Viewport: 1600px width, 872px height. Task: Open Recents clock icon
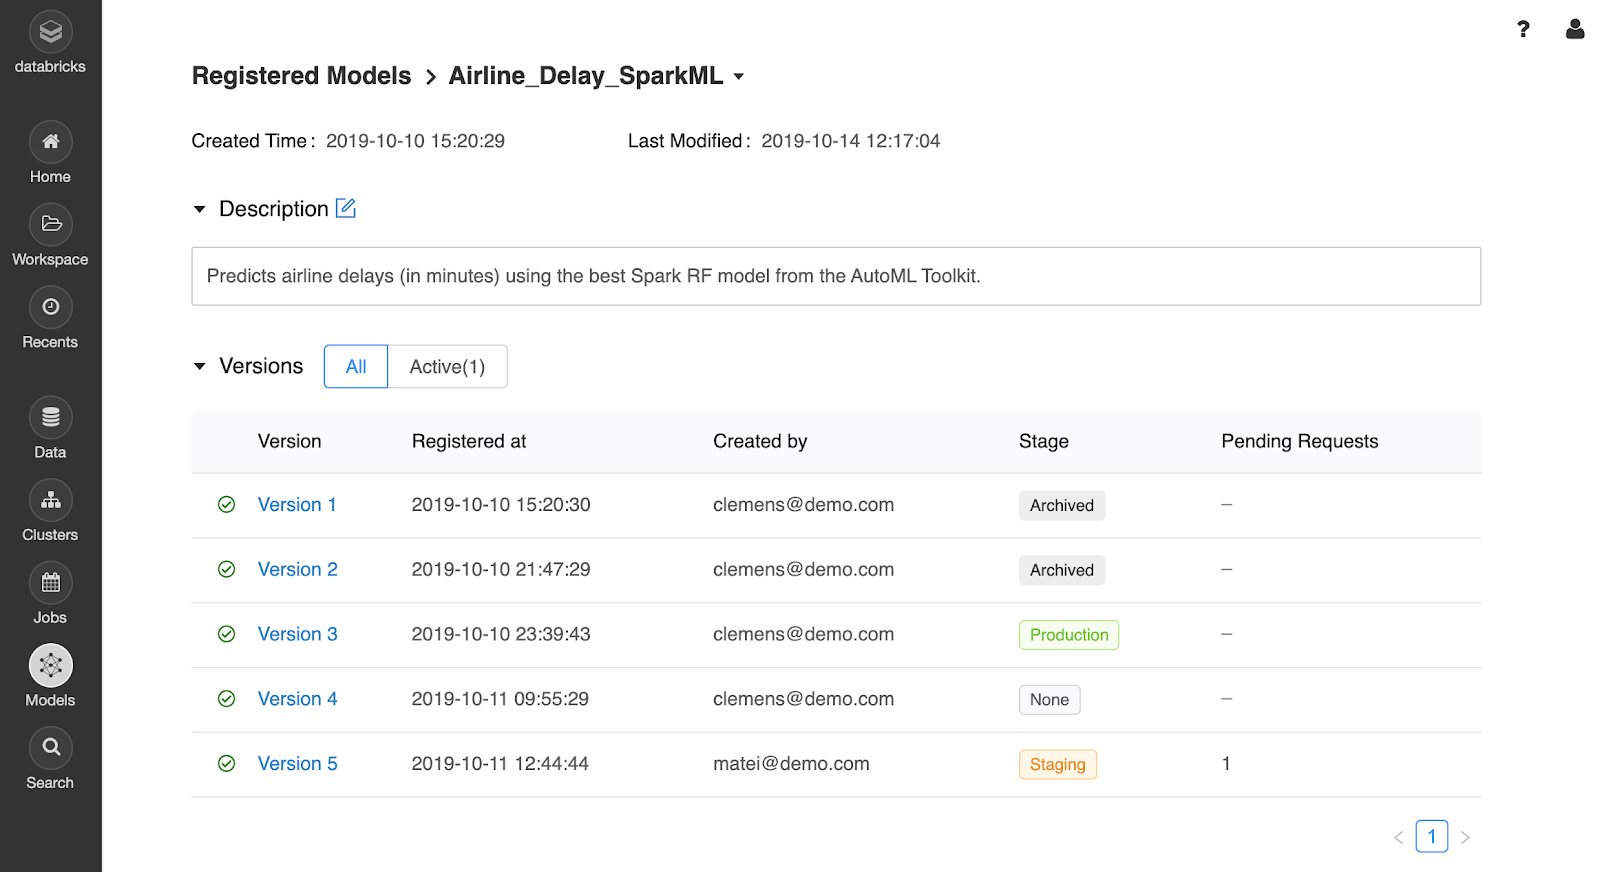tap(50, 308)
